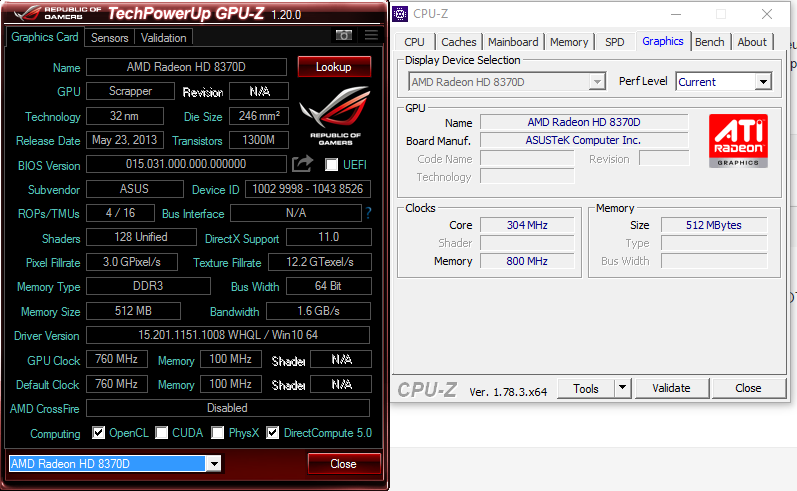The image size is (797, 491).
Task: Click the Bus Width 64 Bit value
Action: tap(328, 286)
